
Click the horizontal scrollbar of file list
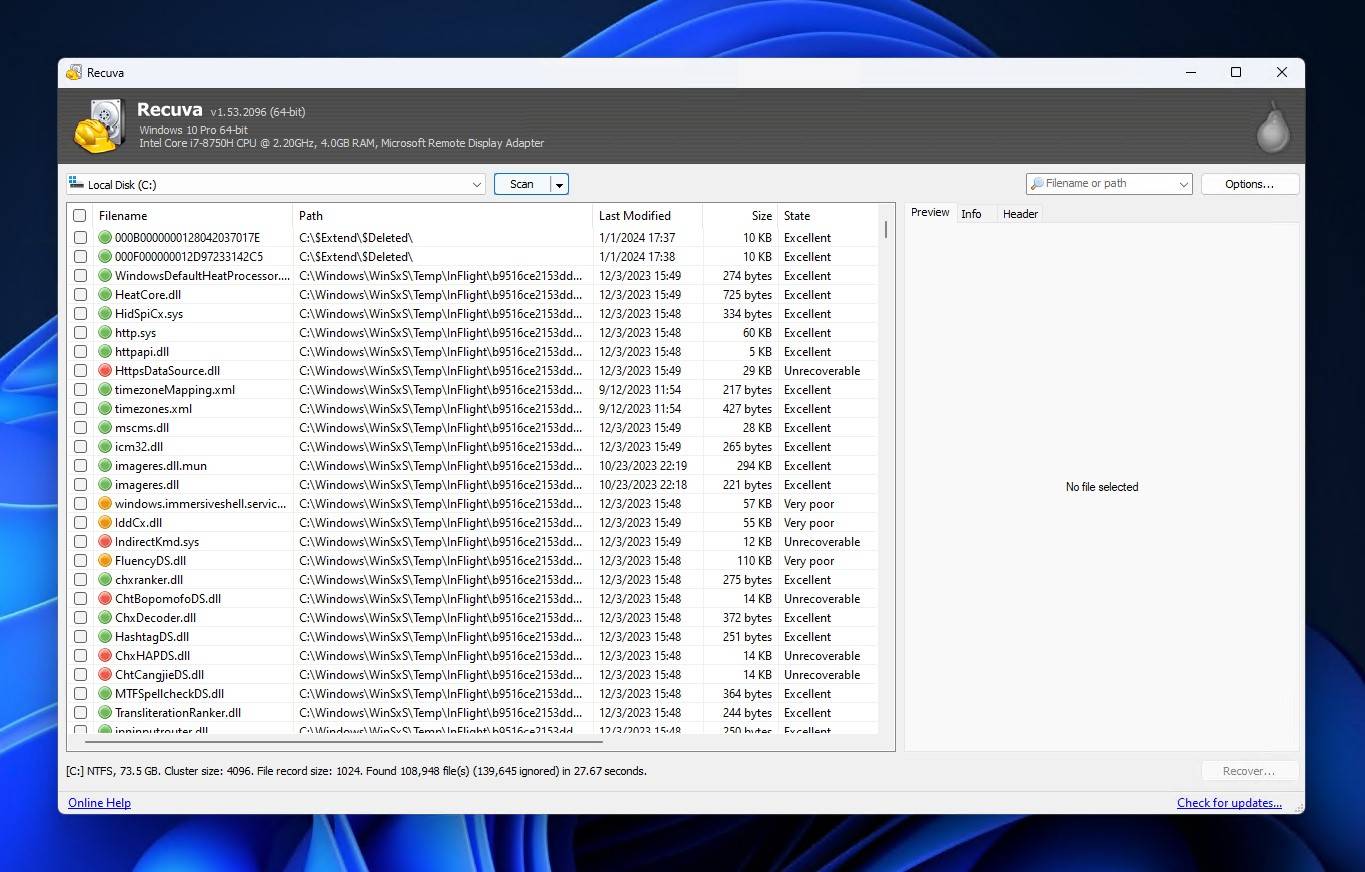344,741
